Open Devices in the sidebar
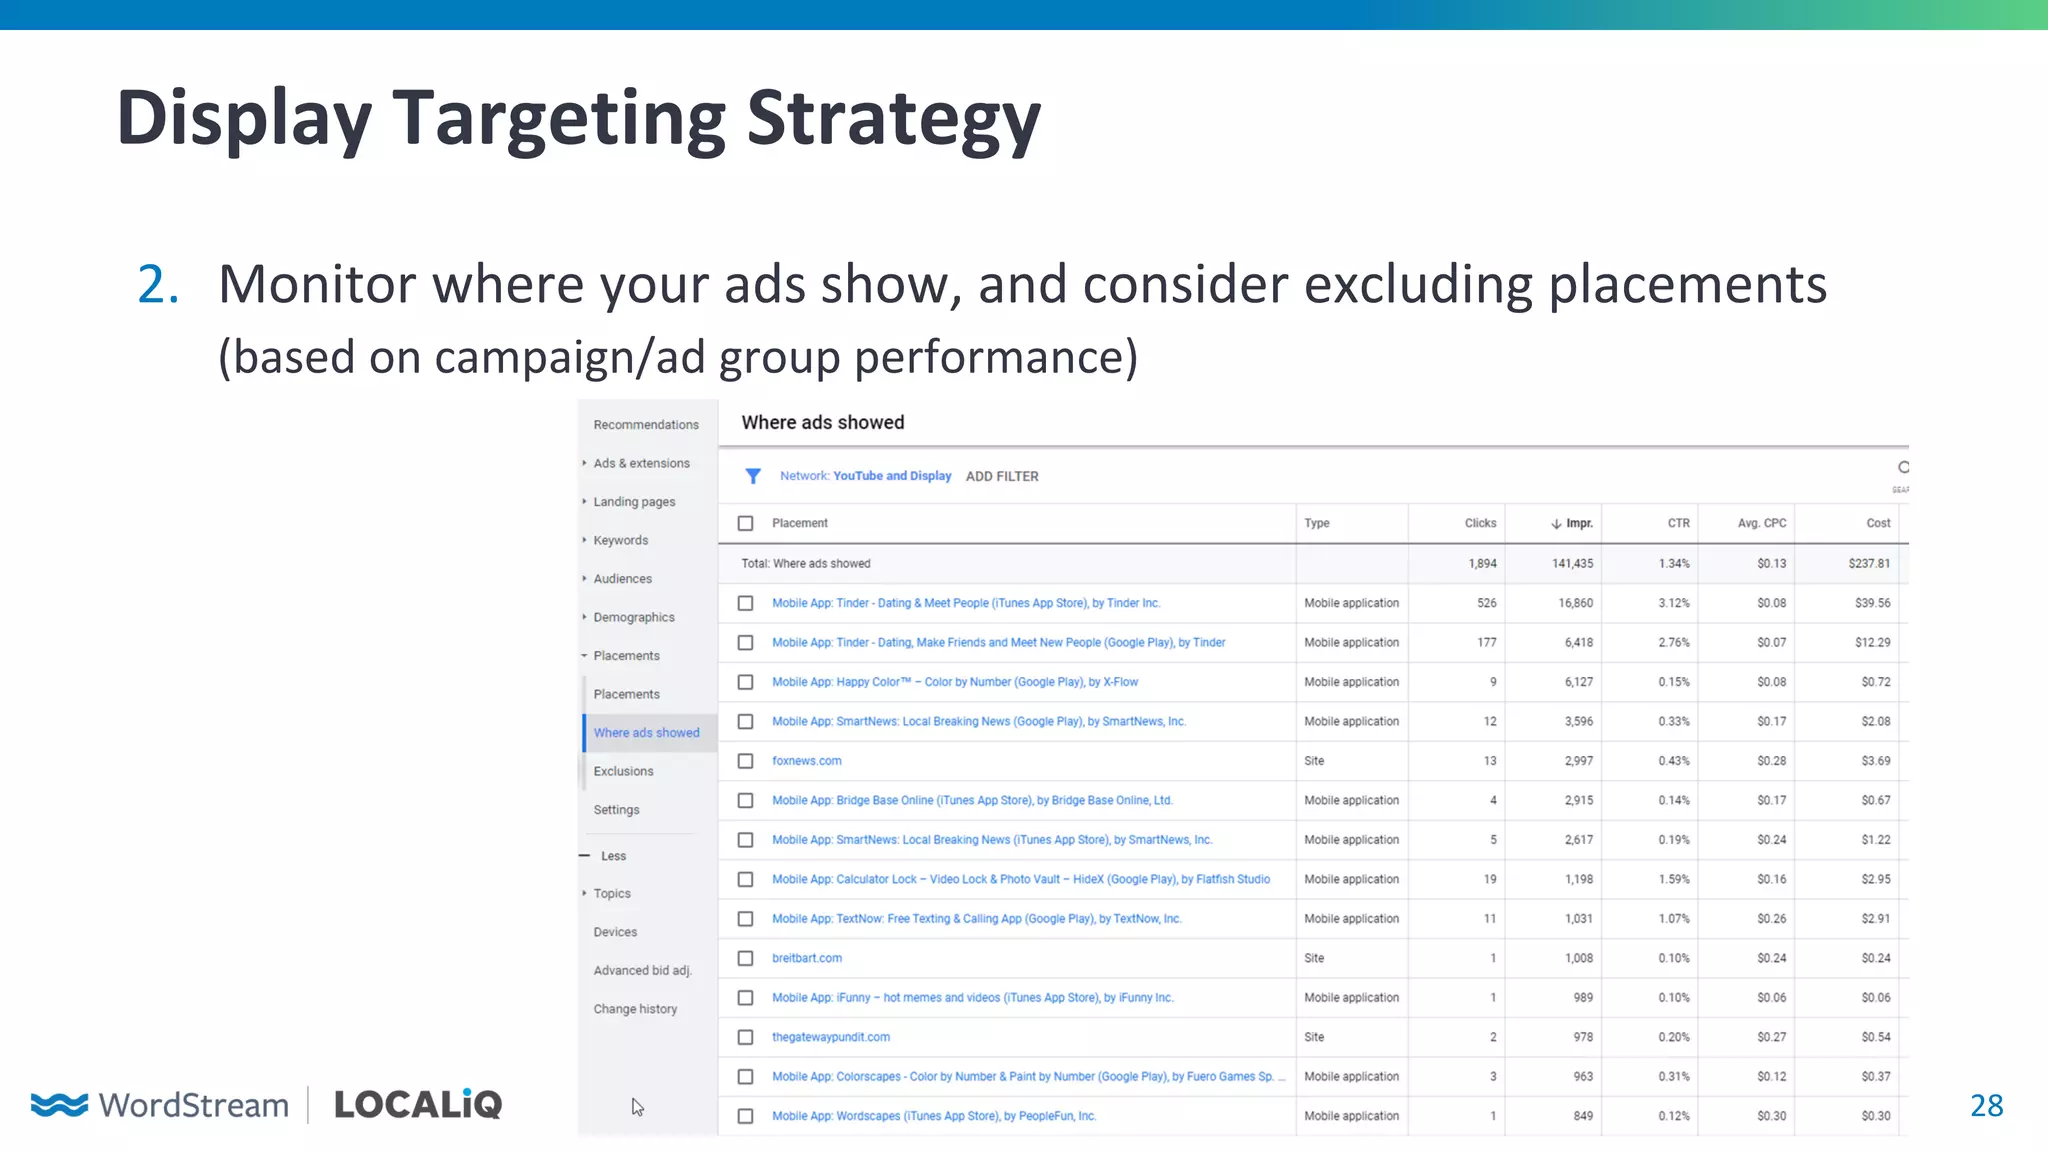 pos(615,932)
